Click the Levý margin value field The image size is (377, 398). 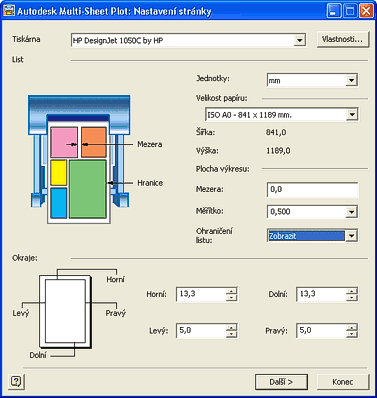coord(201,331)
